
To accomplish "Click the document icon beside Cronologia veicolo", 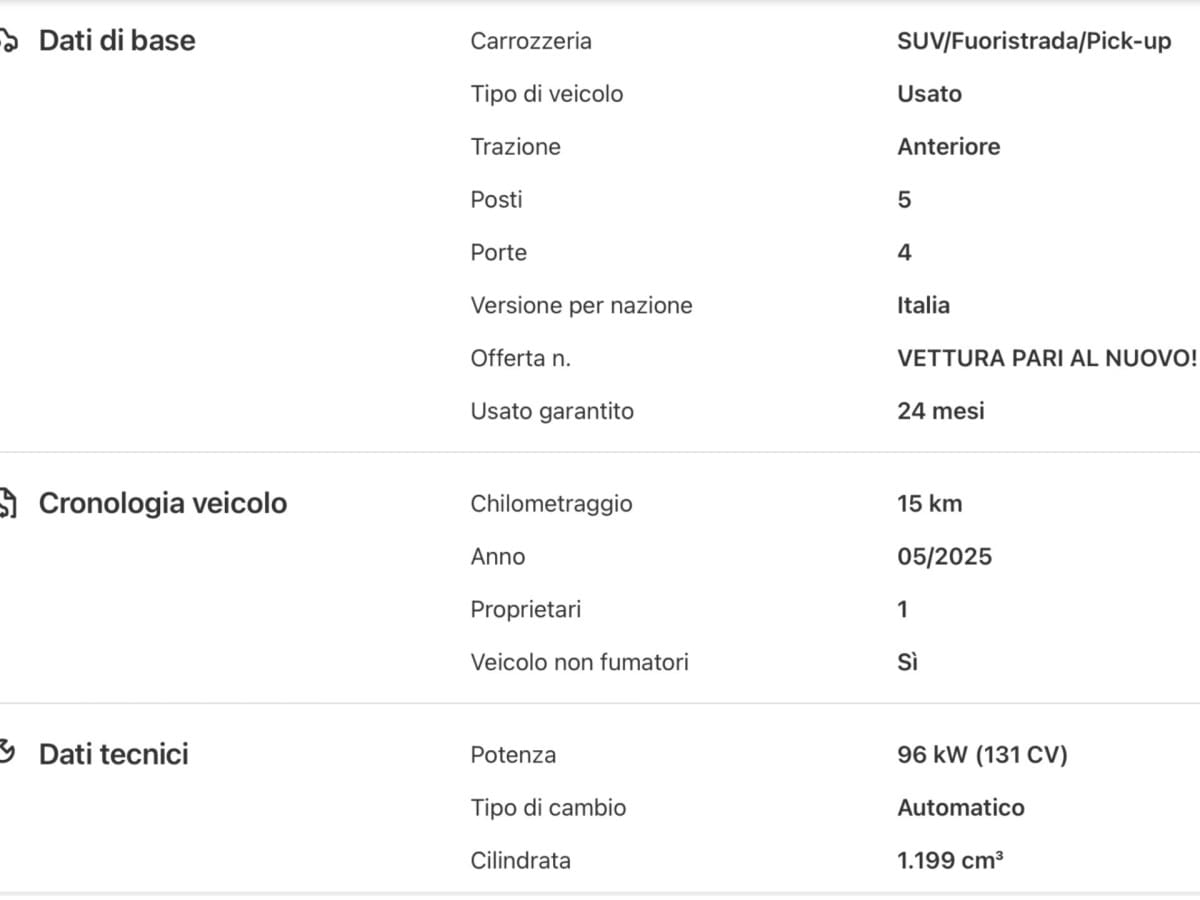I will (8, 503).
